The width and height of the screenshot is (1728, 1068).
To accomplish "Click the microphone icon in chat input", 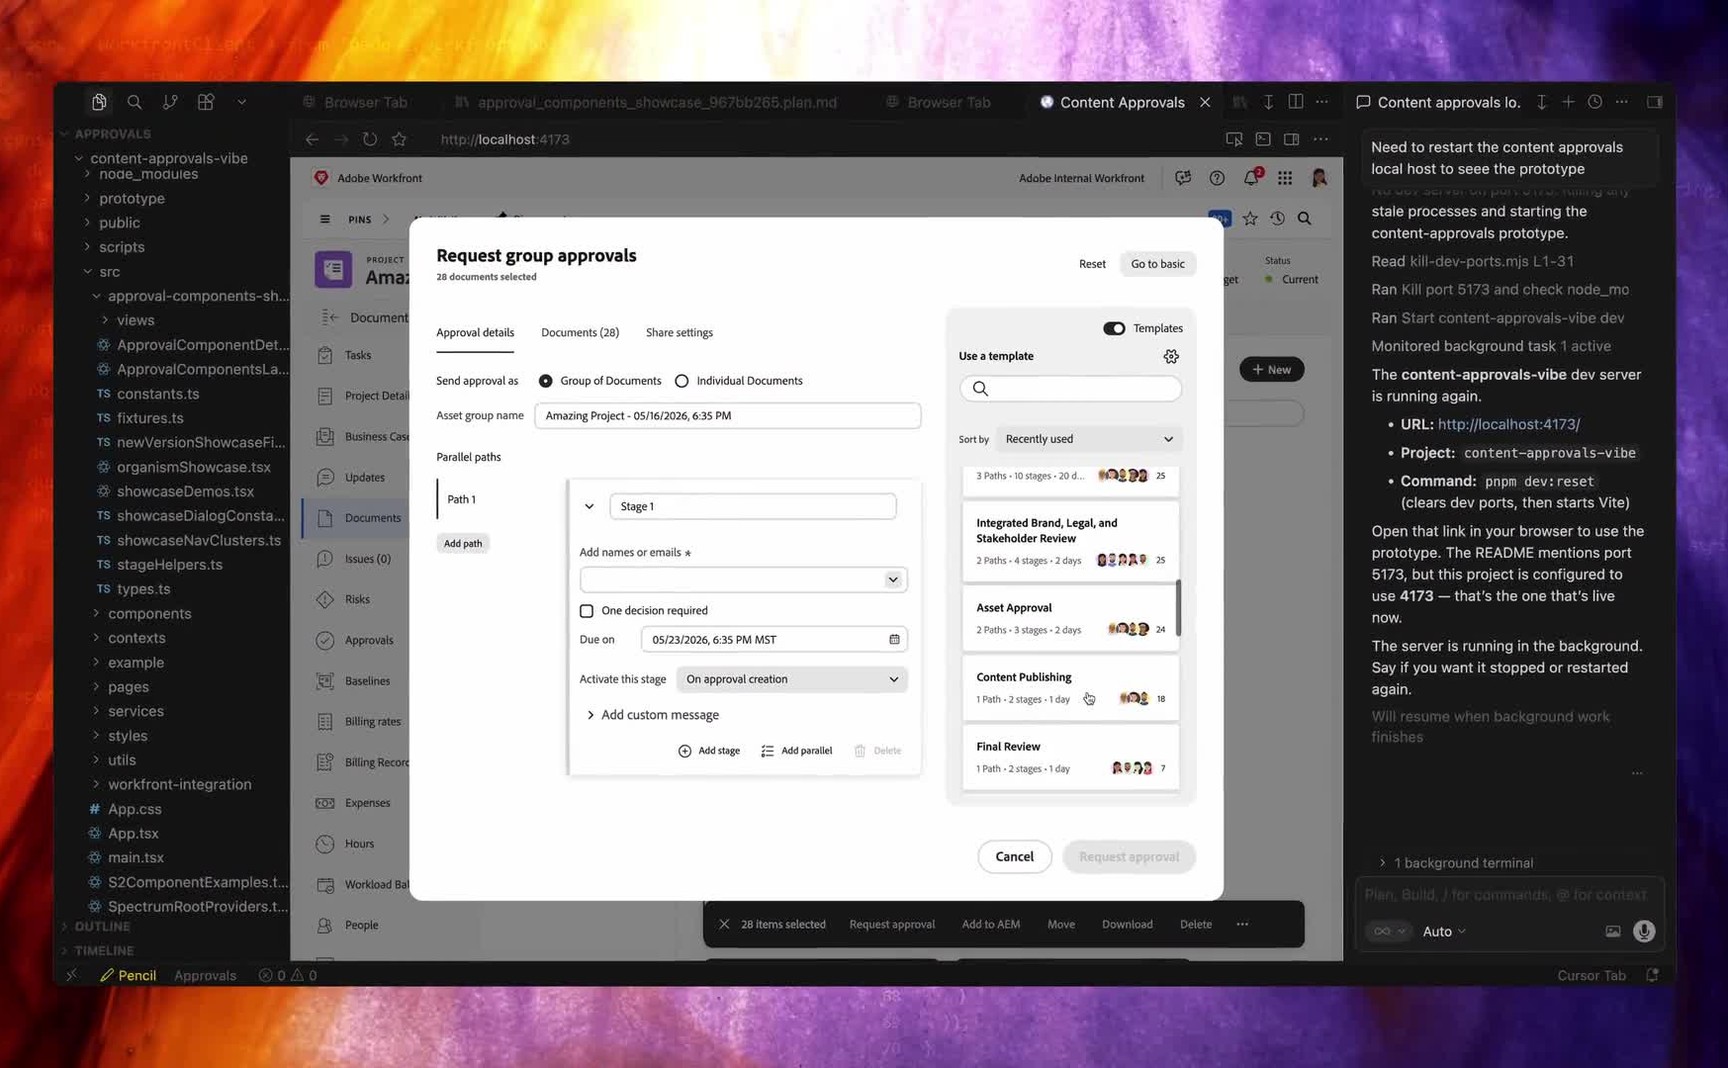I will (1644, 931).
